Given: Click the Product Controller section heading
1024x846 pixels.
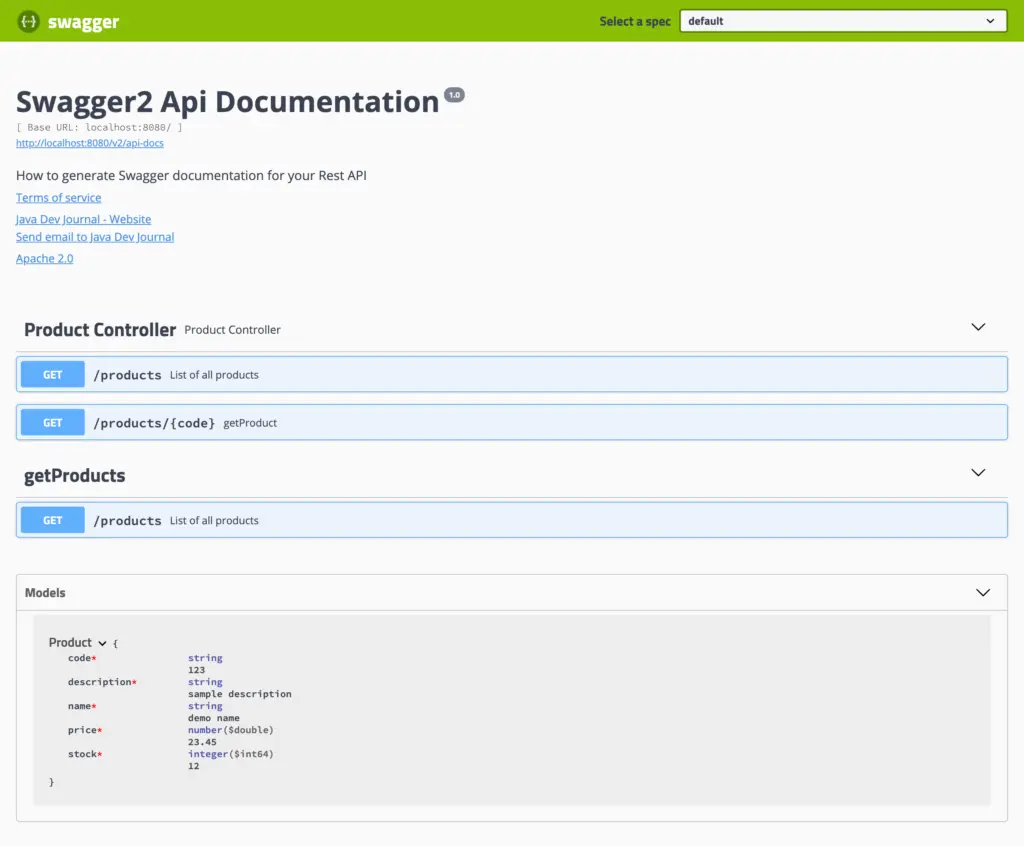Looking at the screenshot, I should coord(100,329).
